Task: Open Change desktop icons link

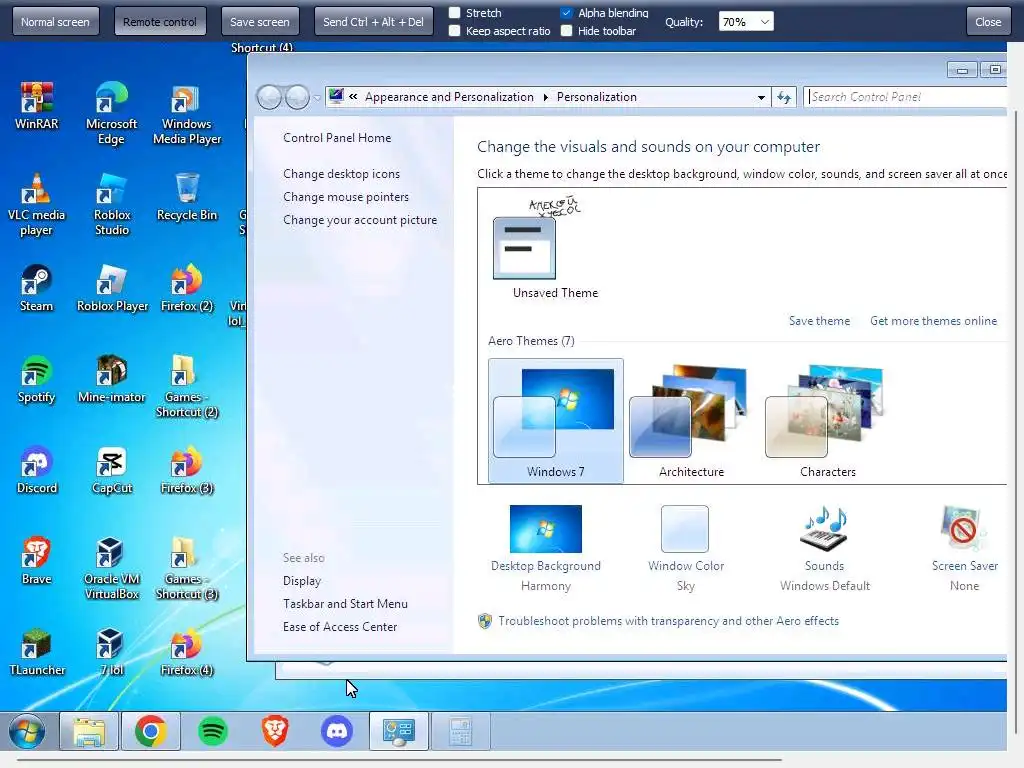Action: (342, 174)
